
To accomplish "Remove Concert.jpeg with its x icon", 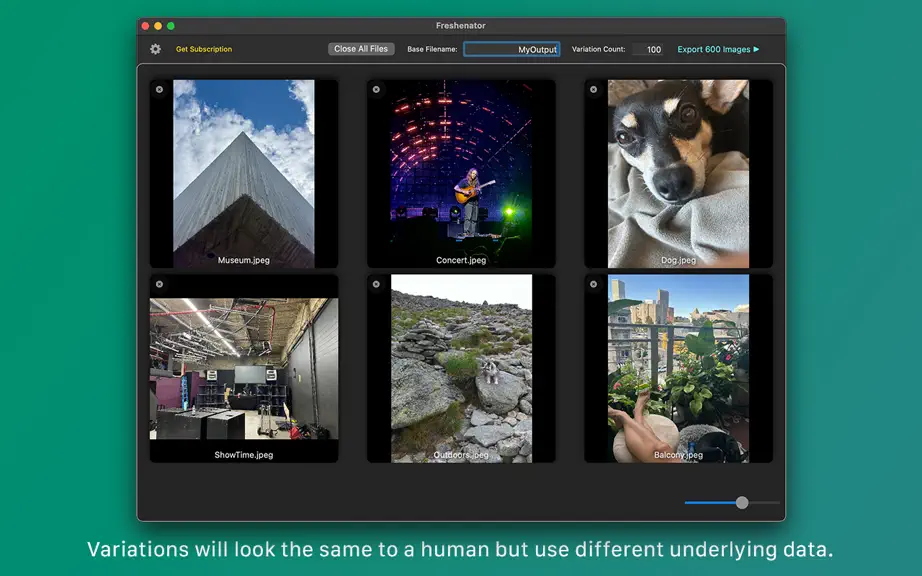I will click(x=376, y=89).
